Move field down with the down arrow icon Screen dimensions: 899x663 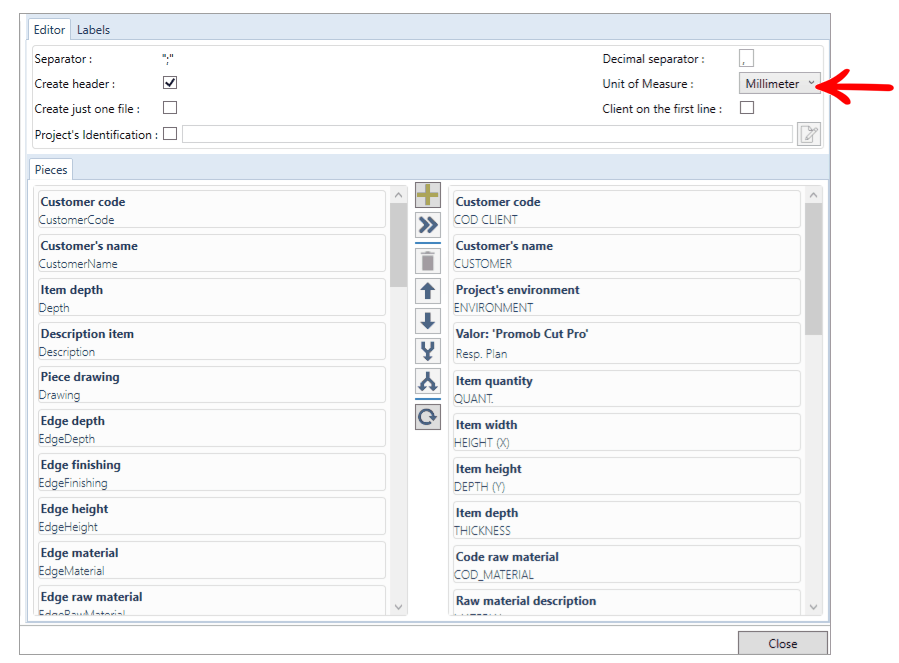(x=428, y=321)
